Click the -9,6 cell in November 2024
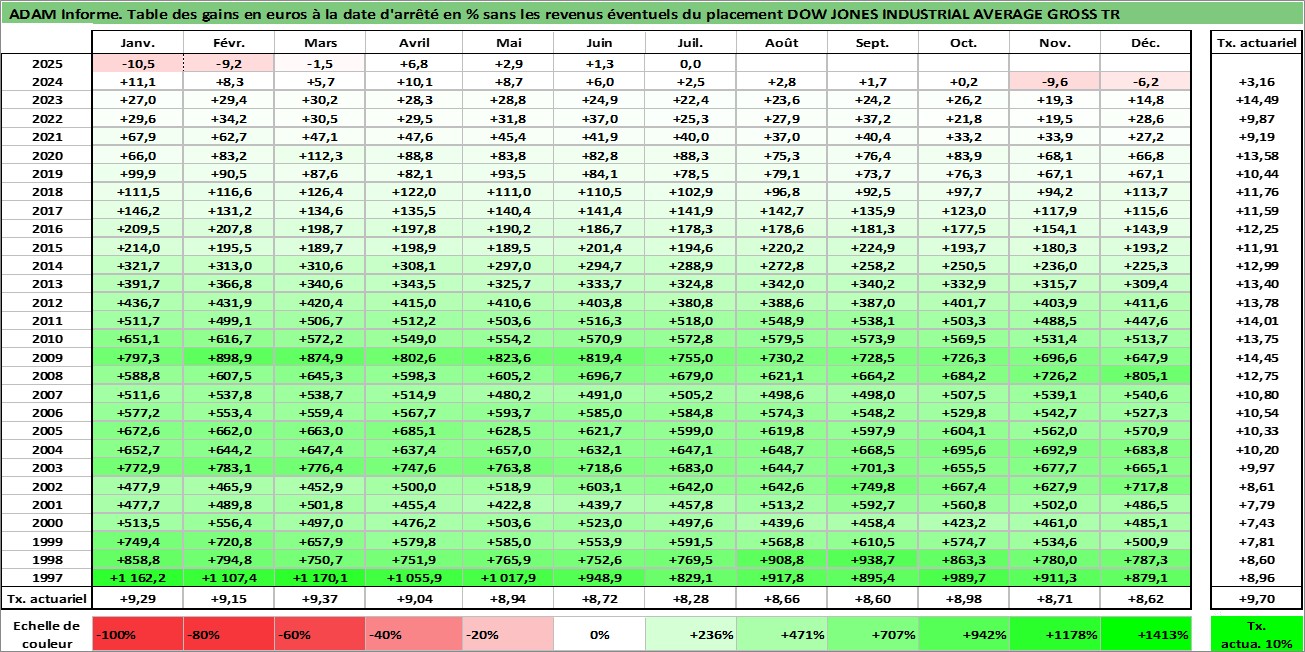 1055,82
